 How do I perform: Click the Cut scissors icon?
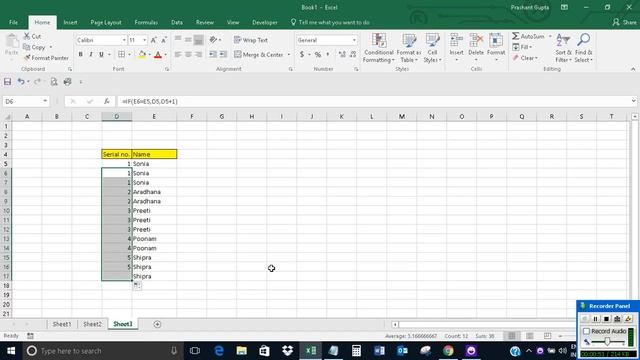[x=27, y=36]
